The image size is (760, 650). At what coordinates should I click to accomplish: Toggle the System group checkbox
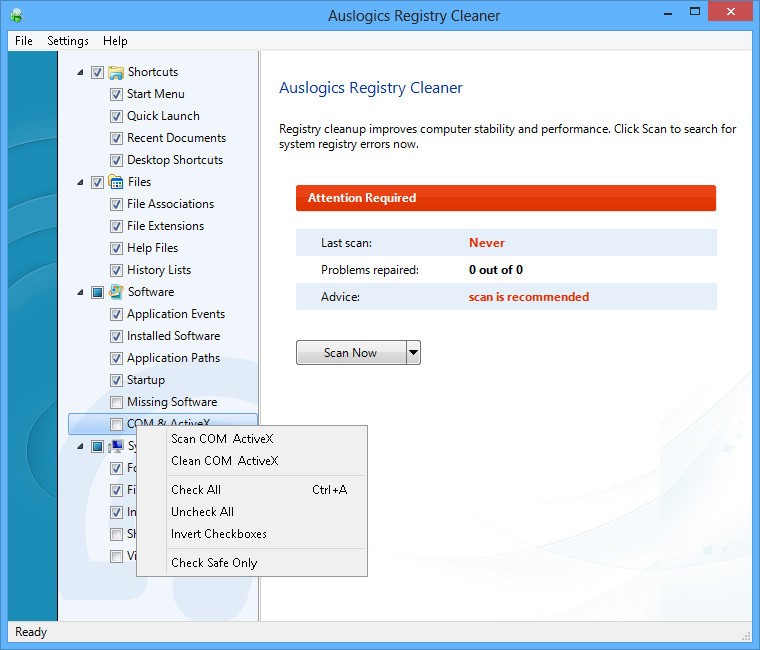[x=97, y=446]
